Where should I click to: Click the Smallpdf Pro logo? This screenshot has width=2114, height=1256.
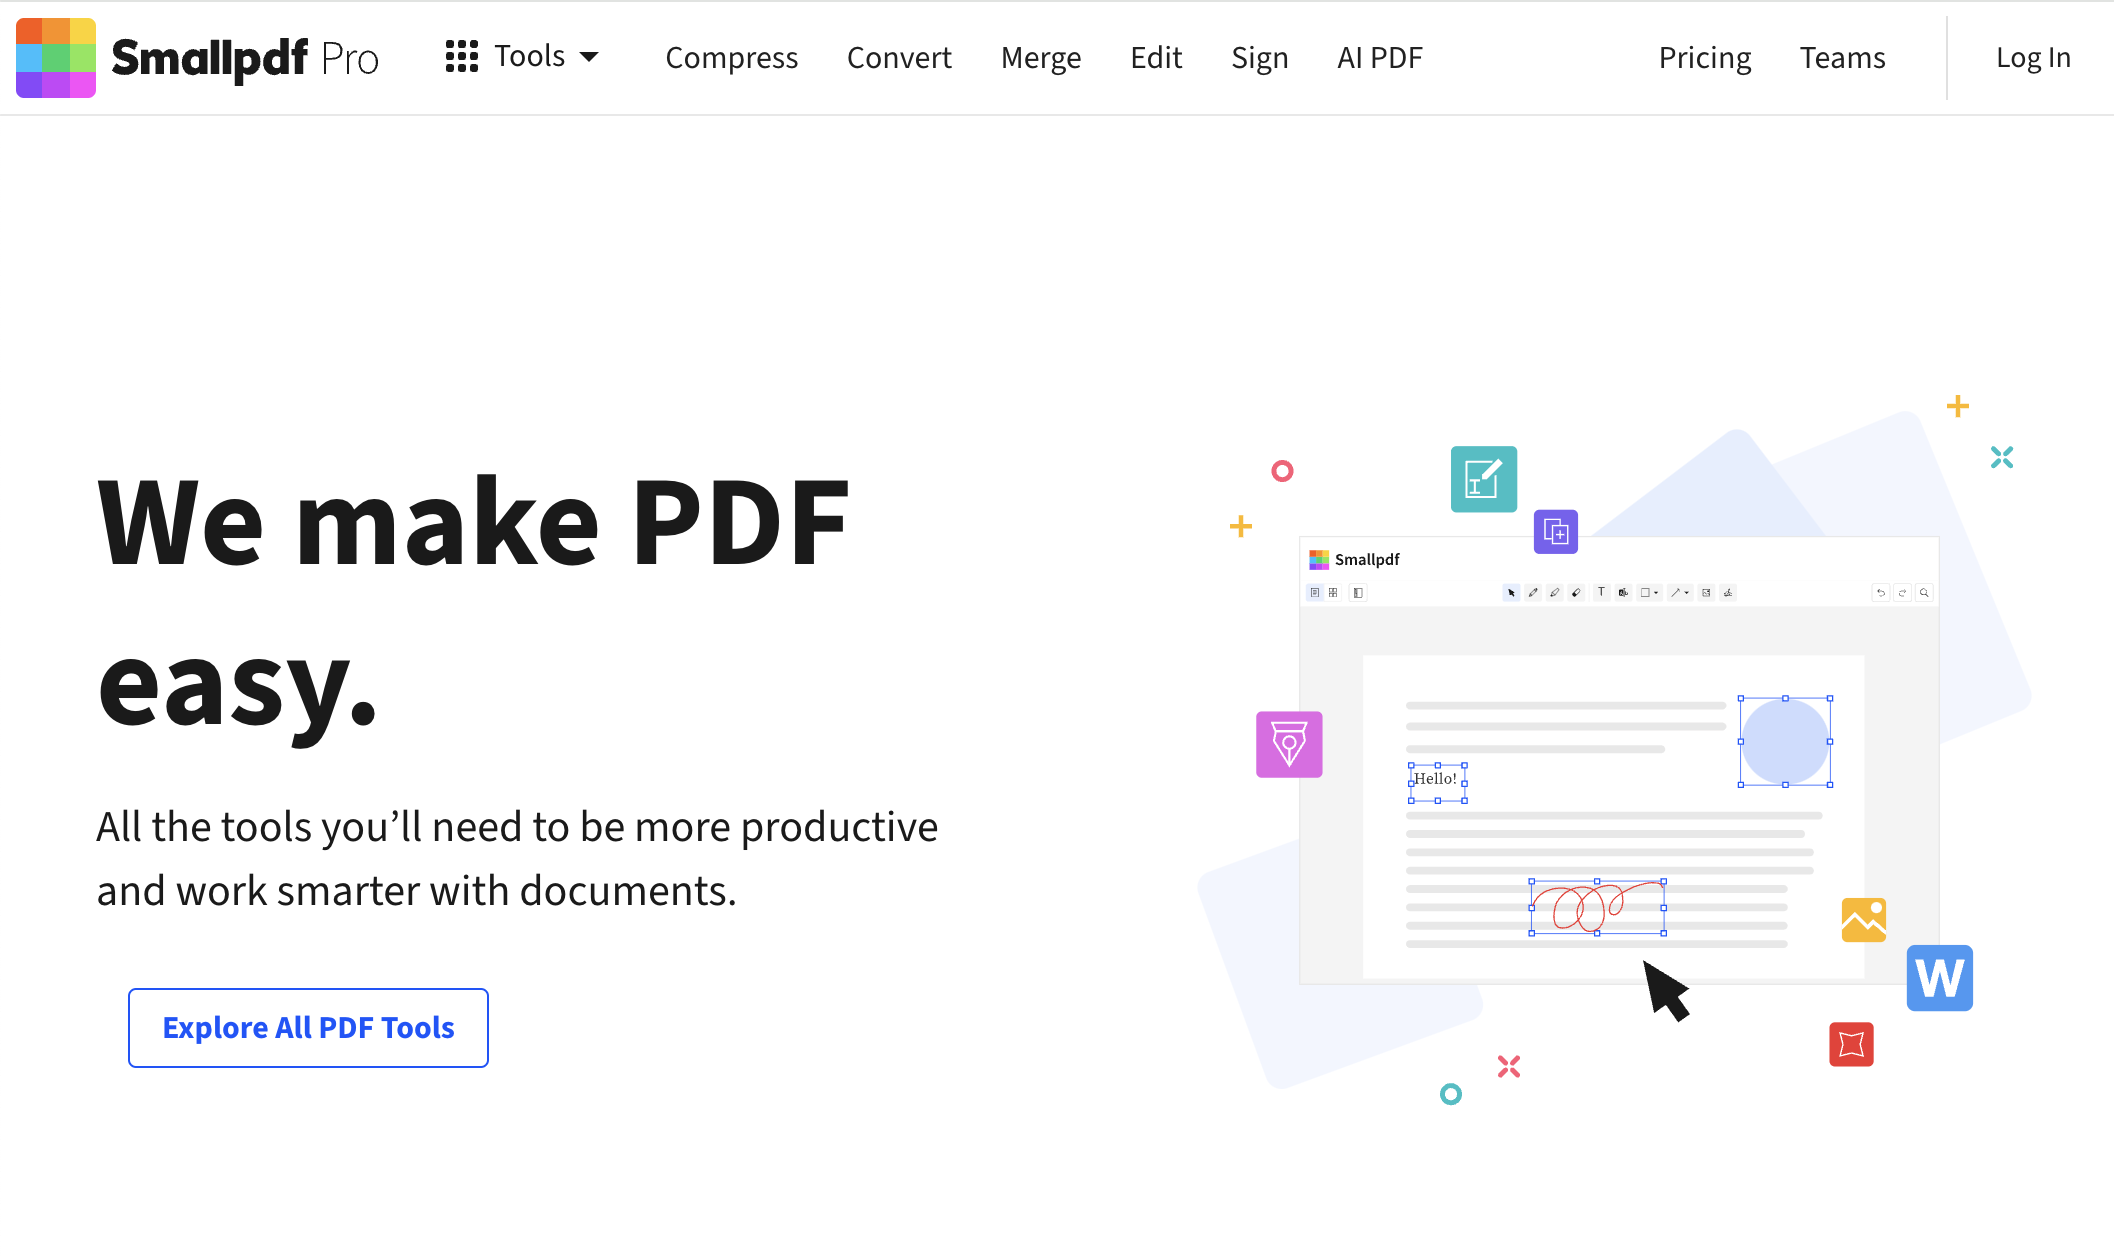click(197, 58)
